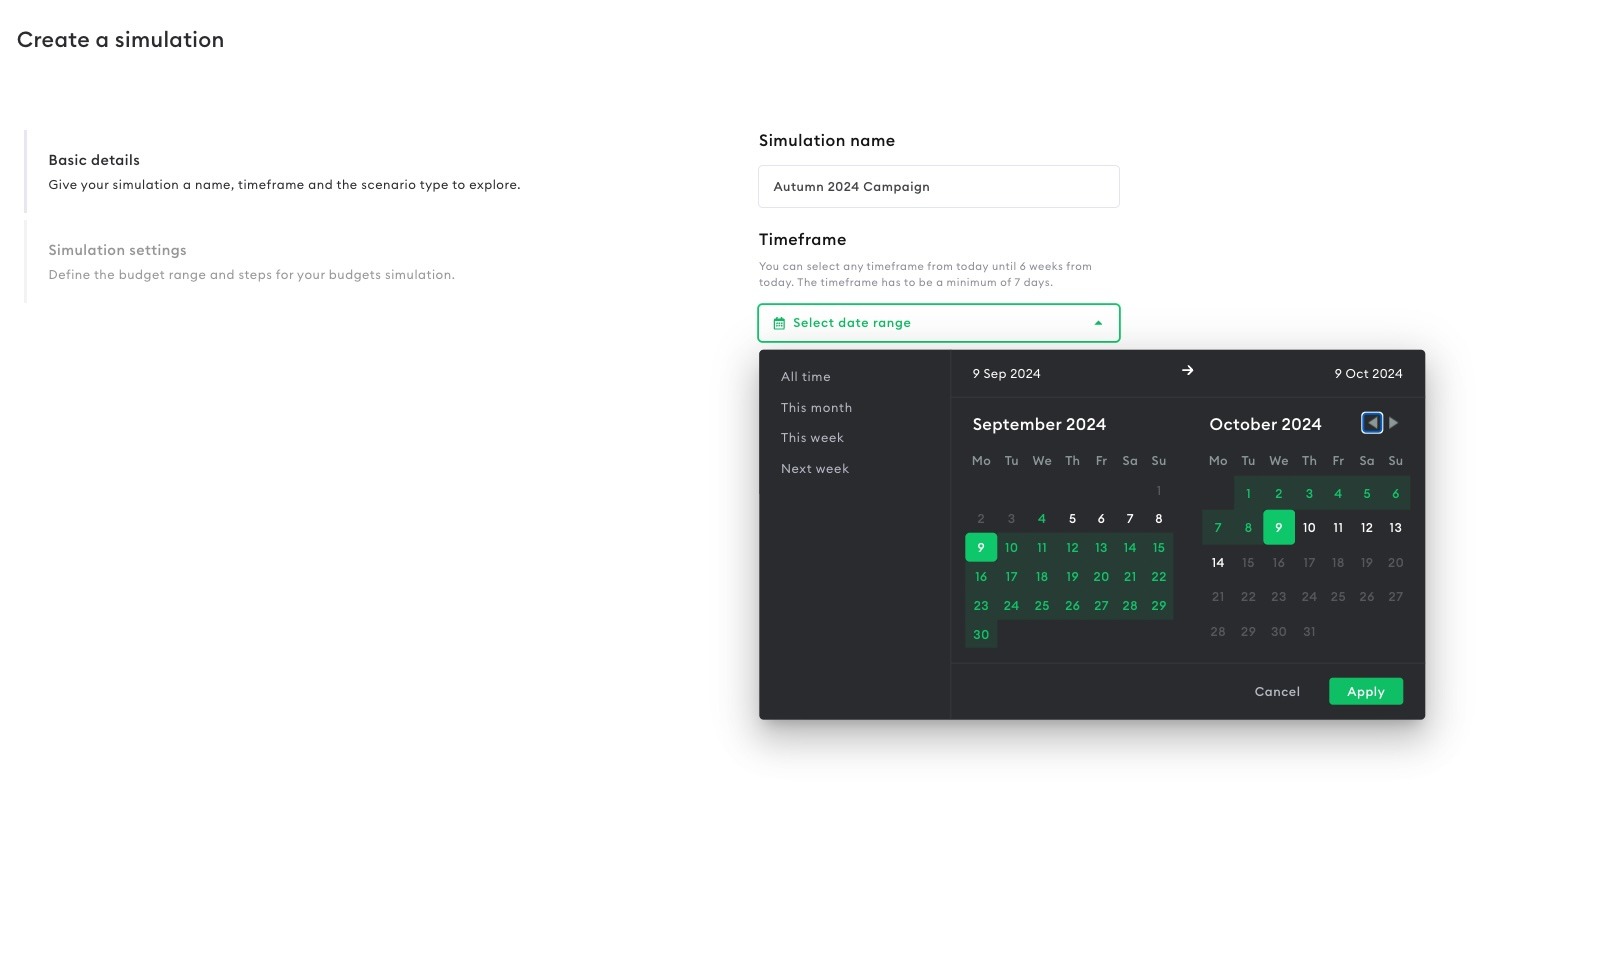Pick October 14 in the calendar
The height and width of the screenshot is (953, 1611).
click(1217, 562)
